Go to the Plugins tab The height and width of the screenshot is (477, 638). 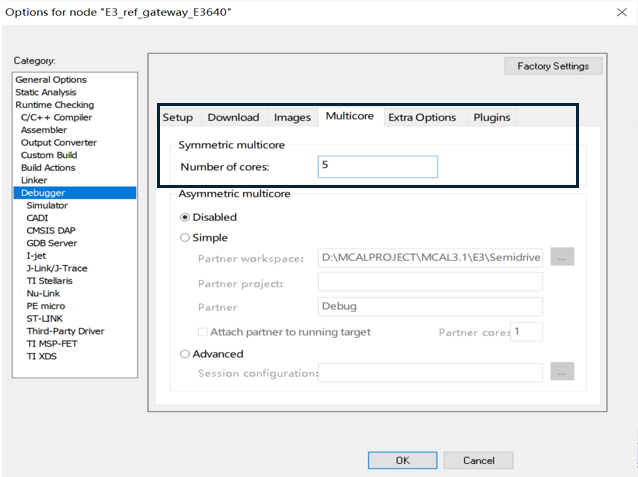pos(491,118)
